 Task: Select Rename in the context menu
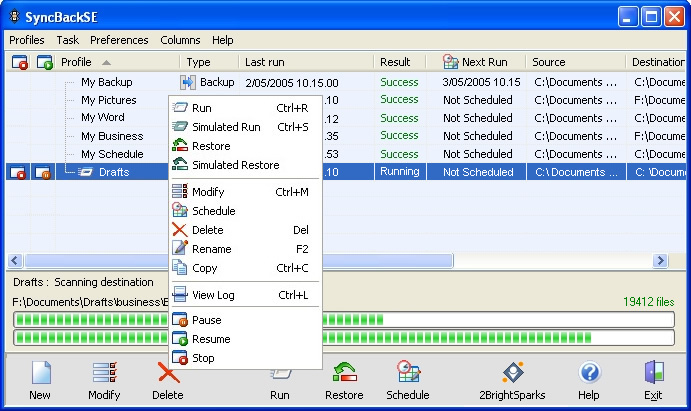[x=245, y=249]
